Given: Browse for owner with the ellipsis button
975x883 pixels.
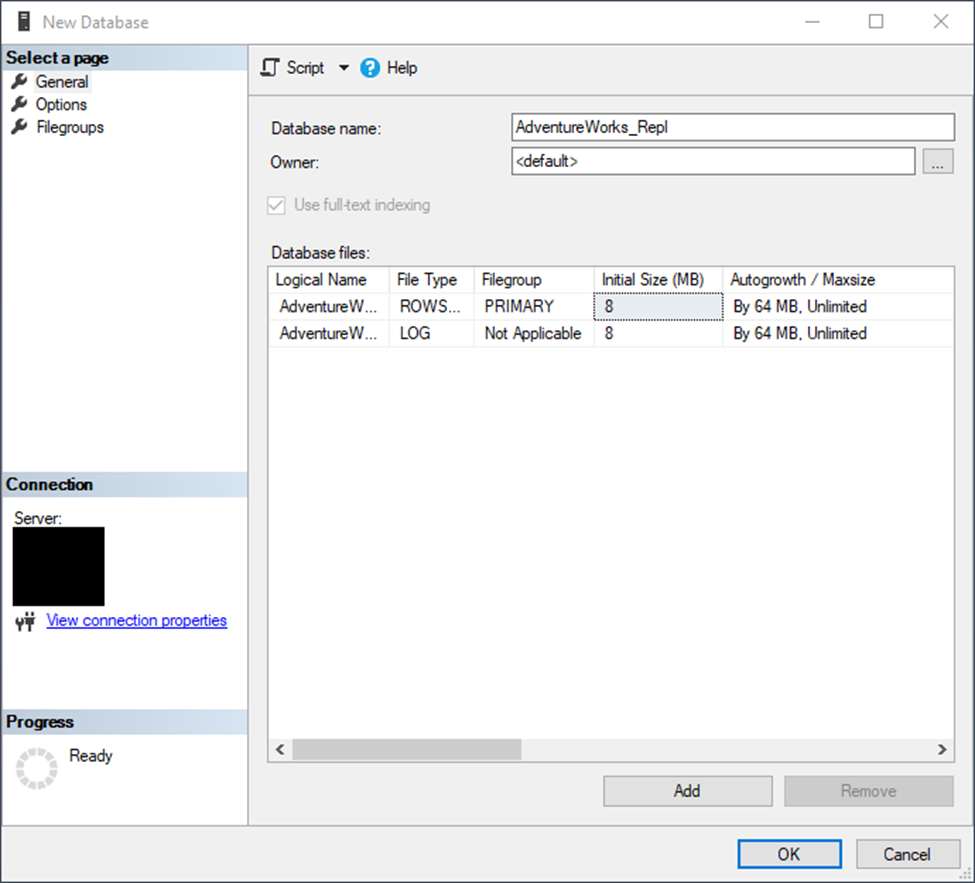Looking at the screenshot, I should [x=938, y=162].
